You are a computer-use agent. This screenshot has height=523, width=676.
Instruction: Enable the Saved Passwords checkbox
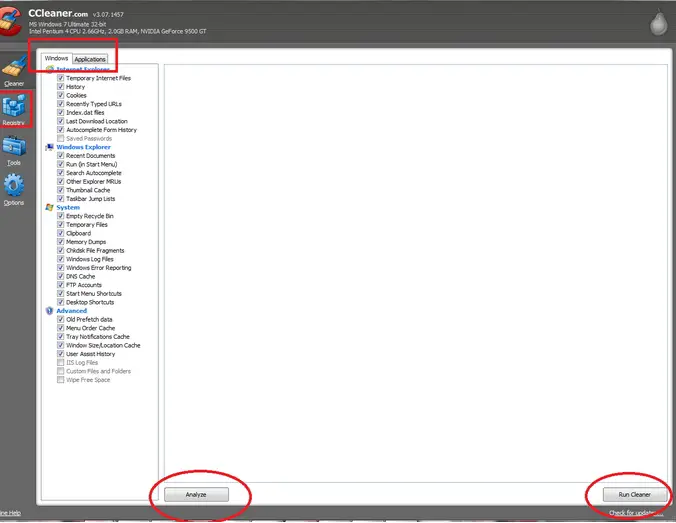(x=61, y=138)
